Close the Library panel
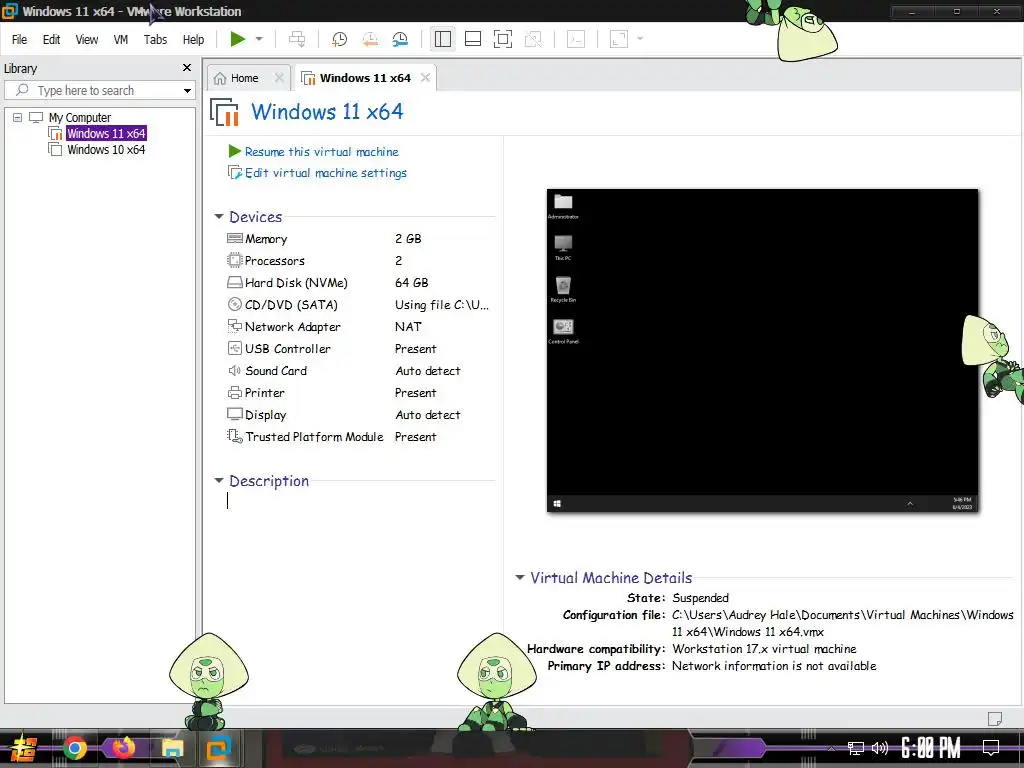This screenshot has height=768, width=1024. [187, 68]
